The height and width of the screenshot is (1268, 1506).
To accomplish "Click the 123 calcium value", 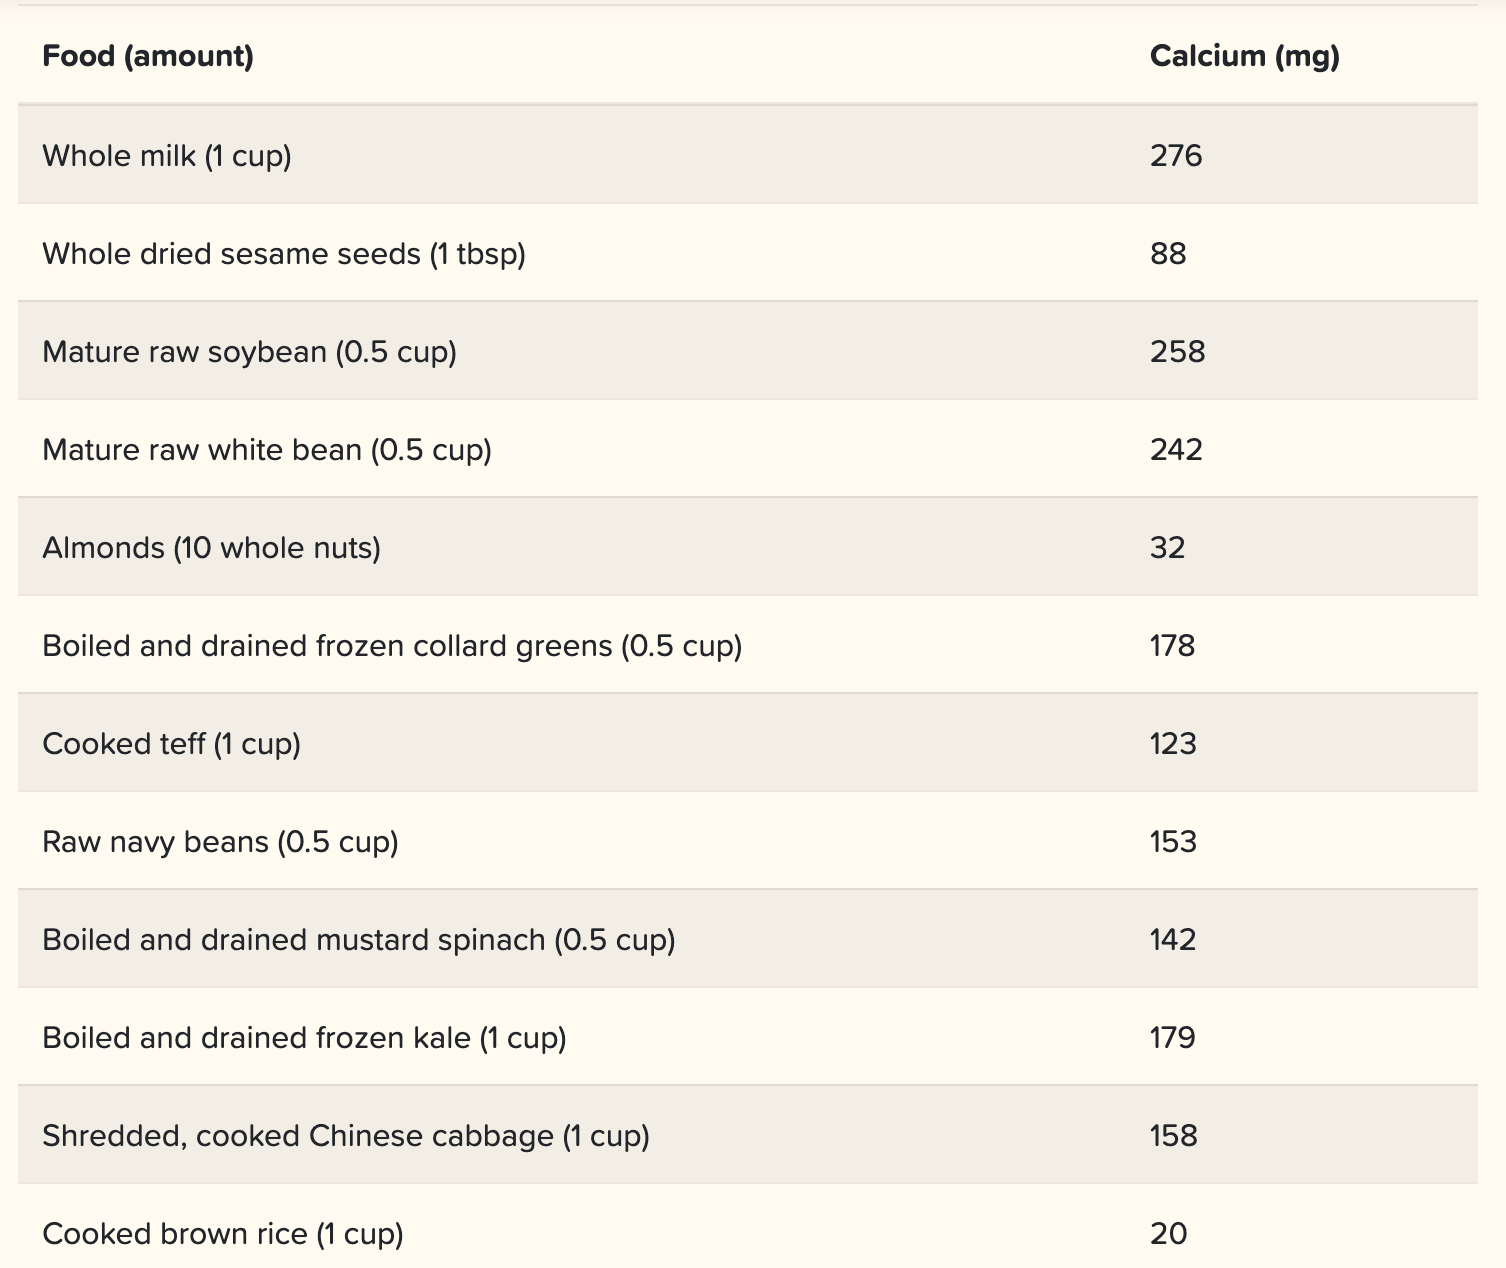I will pos(1173,744).
